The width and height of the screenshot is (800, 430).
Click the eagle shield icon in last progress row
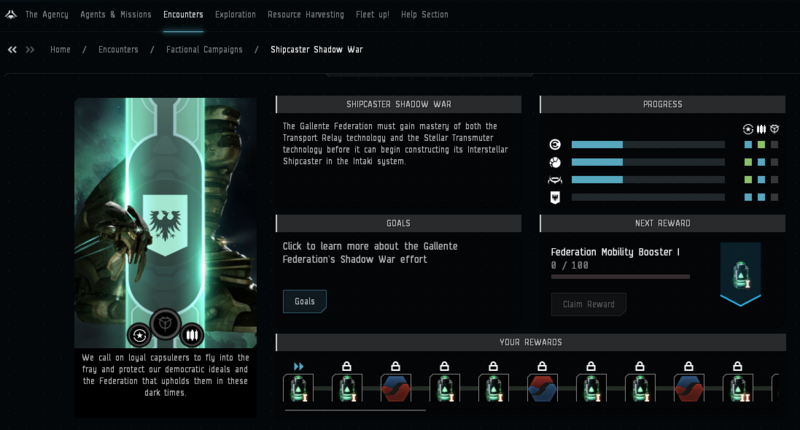[x=555, y=197]
